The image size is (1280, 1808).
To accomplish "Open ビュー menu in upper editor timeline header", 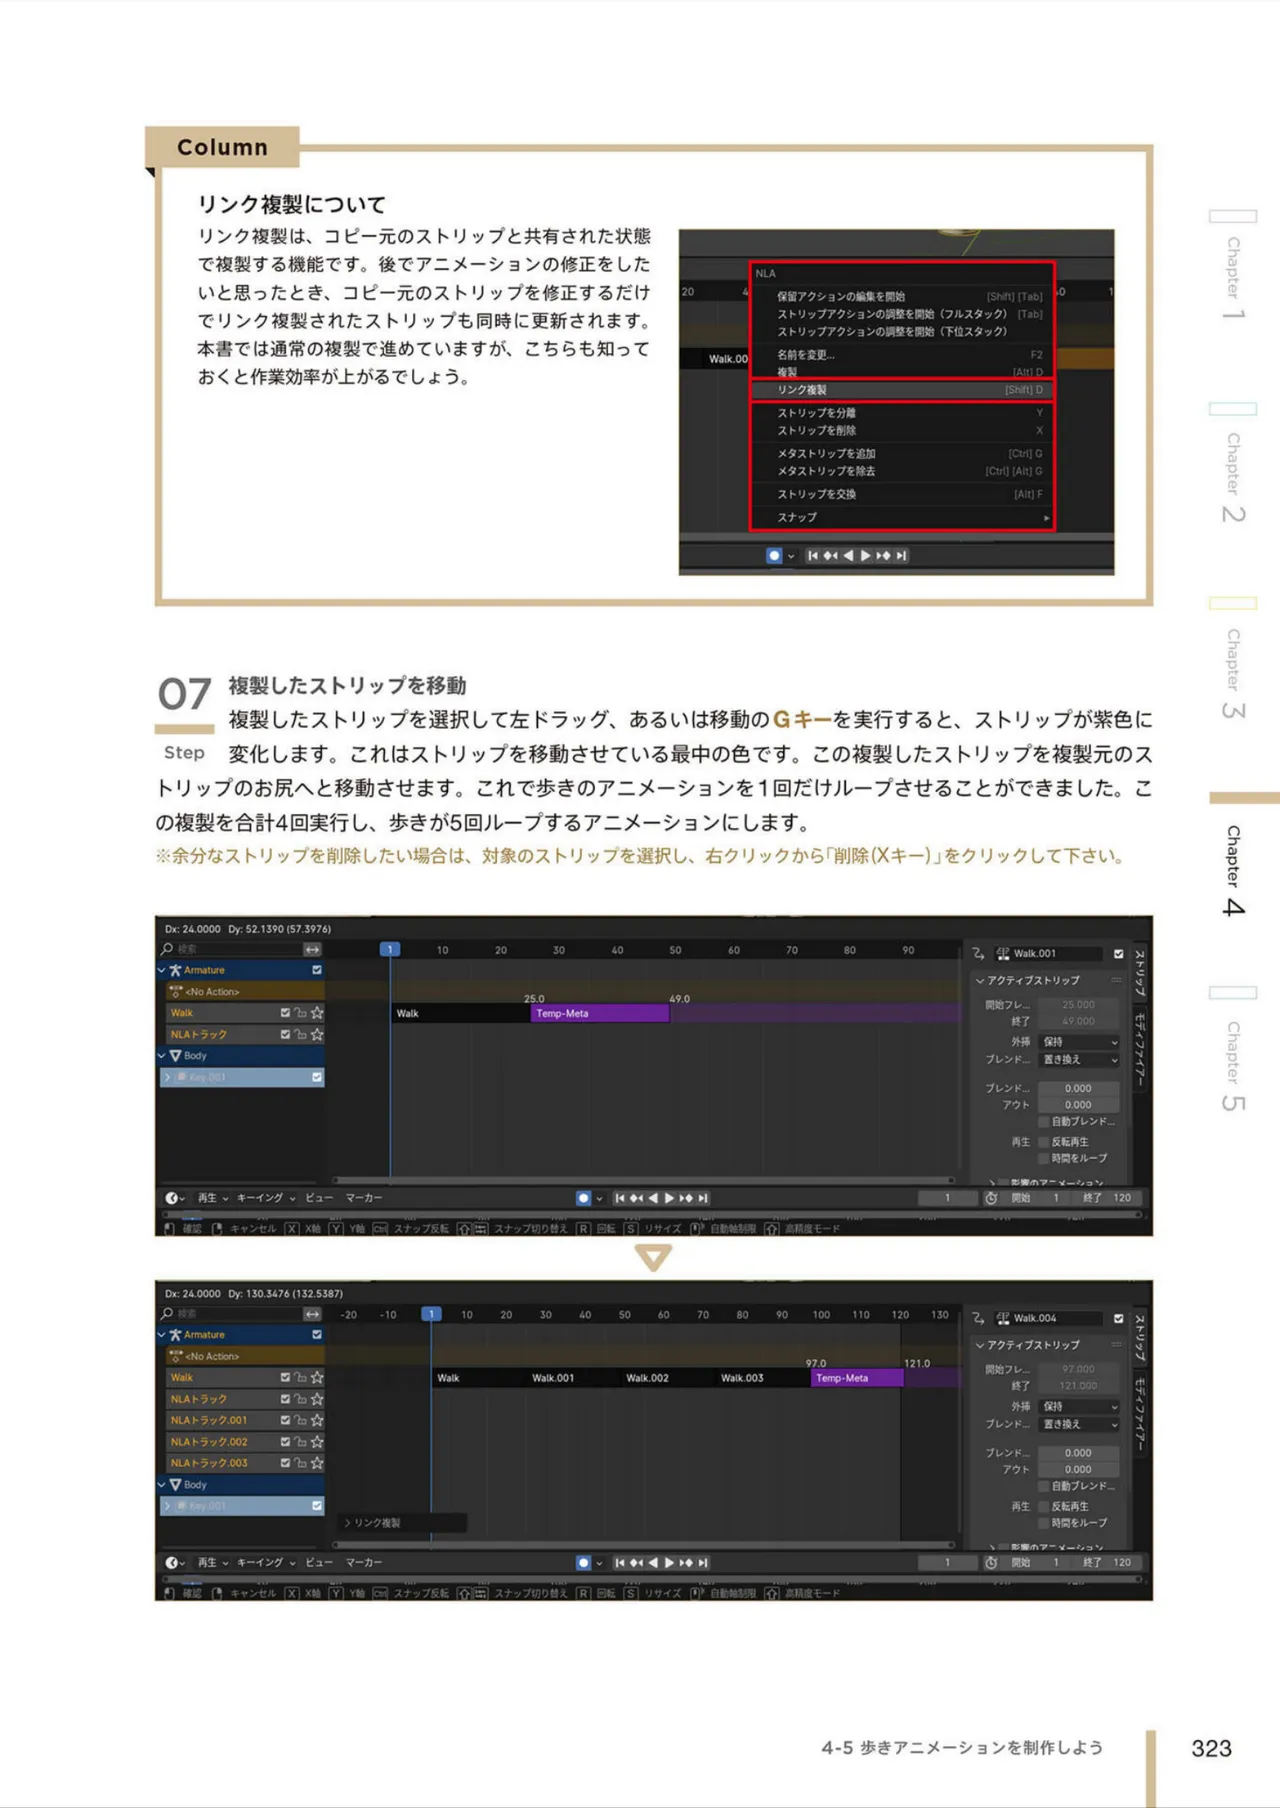I will click(319, 1198).
